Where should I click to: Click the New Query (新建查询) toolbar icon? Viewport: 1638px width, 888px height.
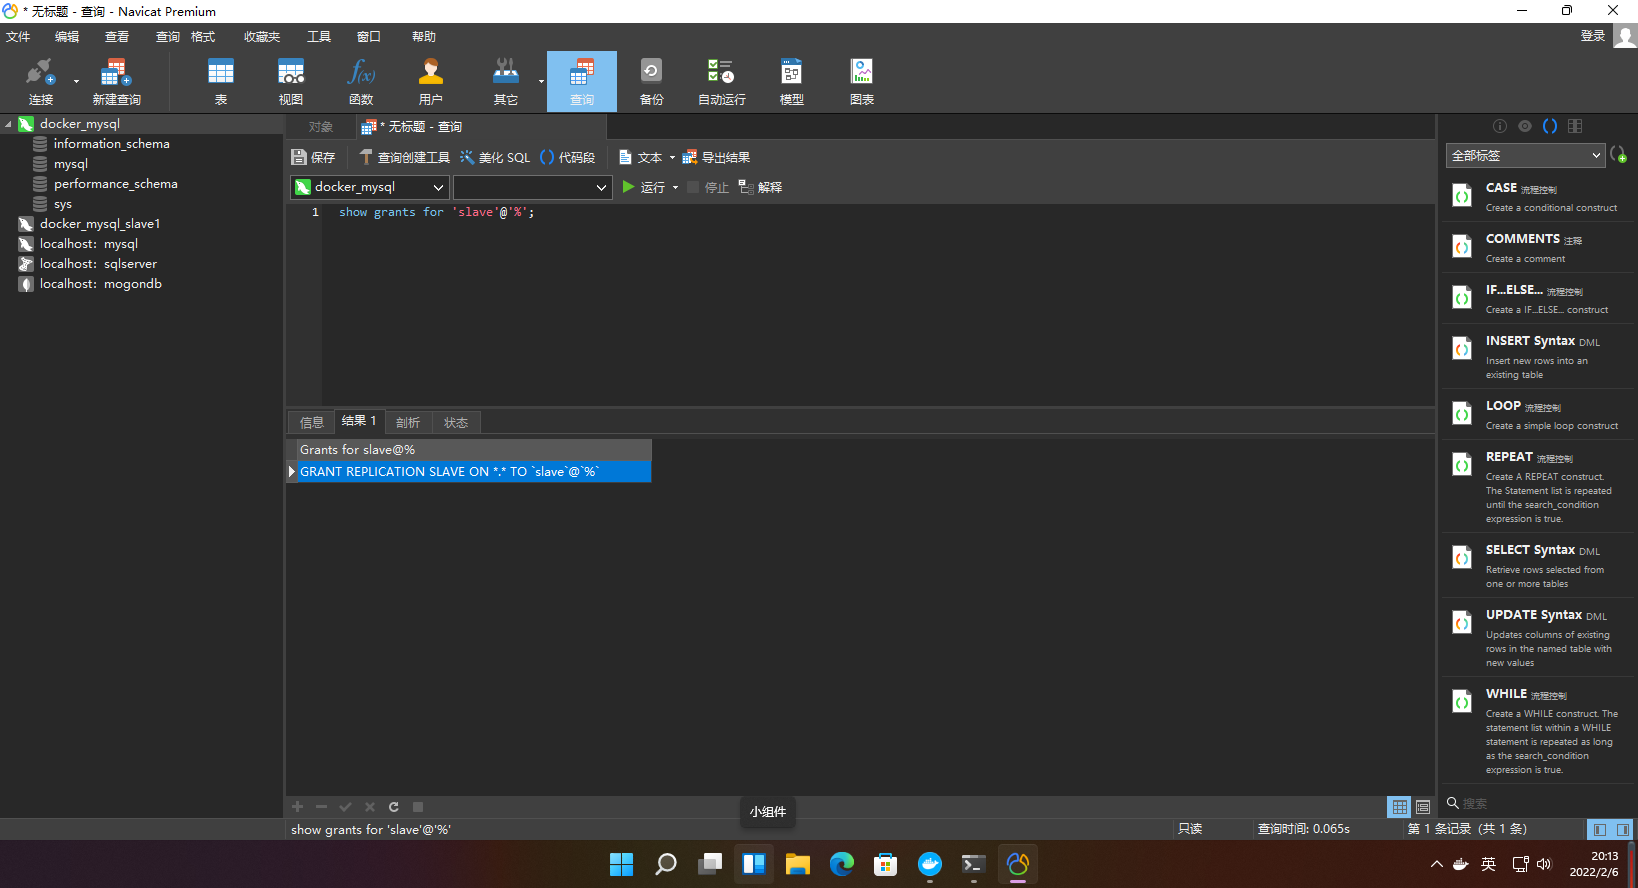(116, 81)
